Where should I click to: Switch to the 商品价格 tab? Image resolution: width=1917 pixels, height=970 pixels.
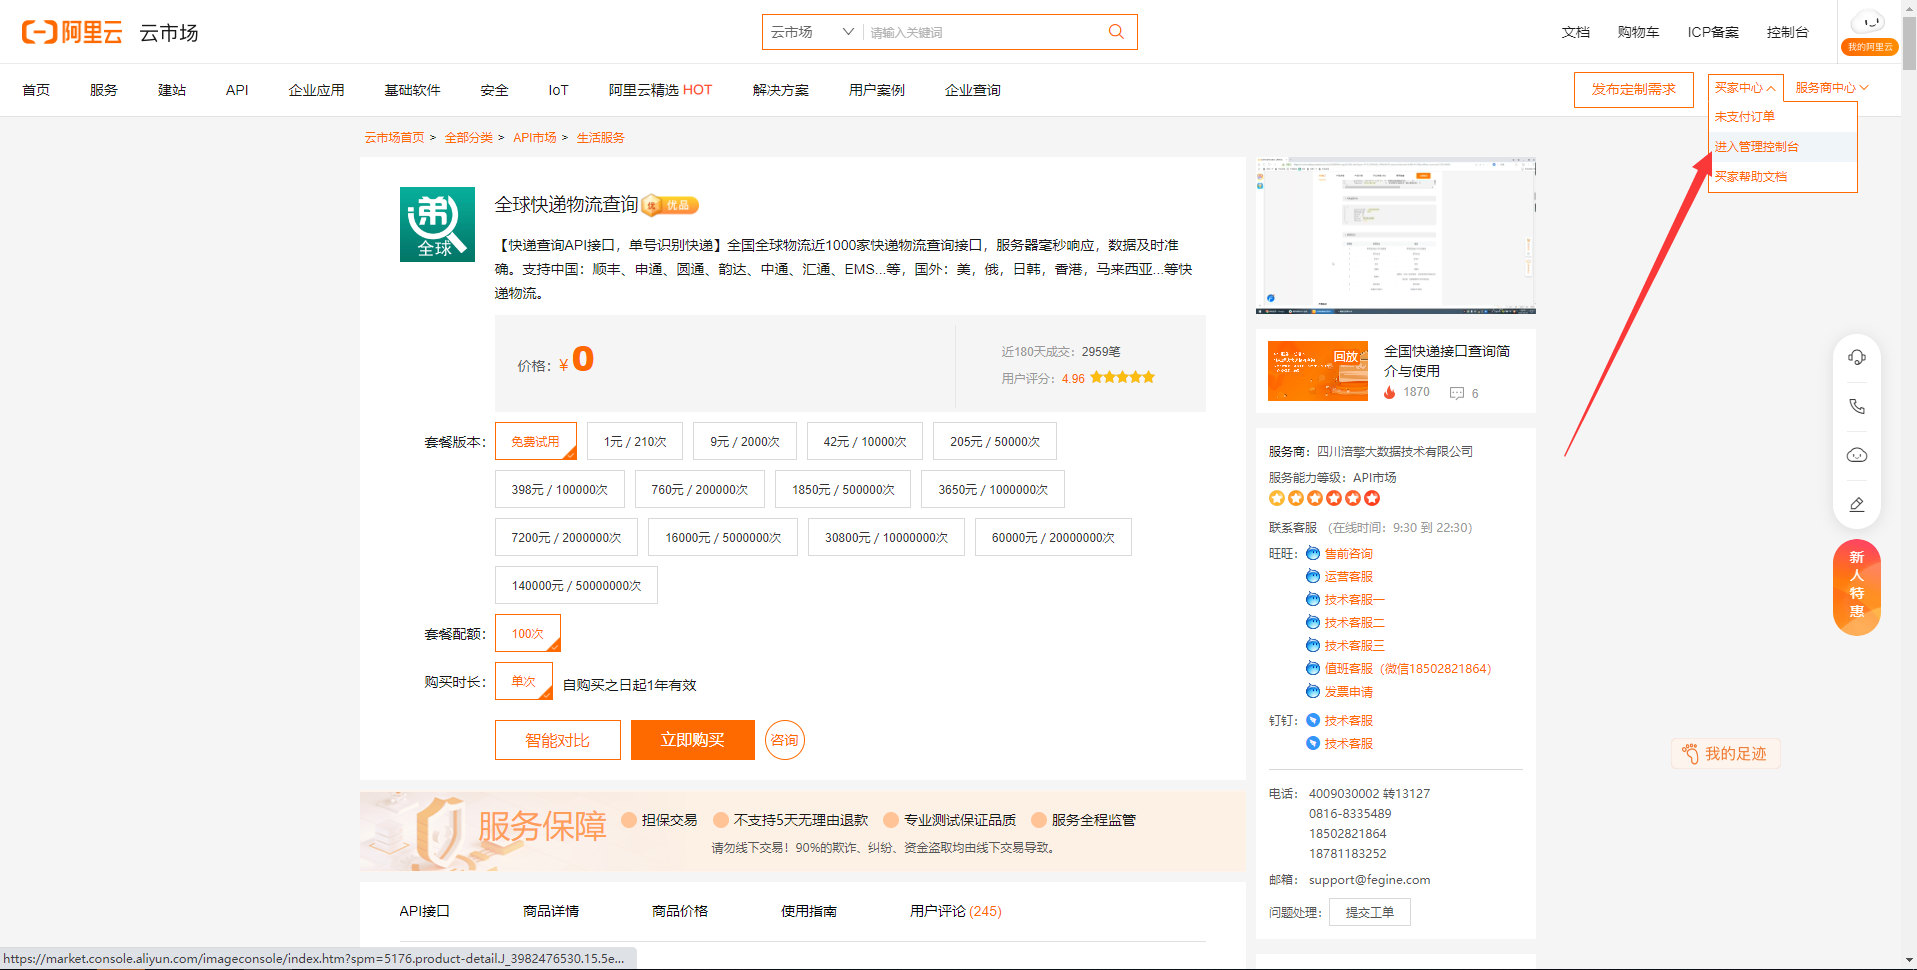coord(680,911)
